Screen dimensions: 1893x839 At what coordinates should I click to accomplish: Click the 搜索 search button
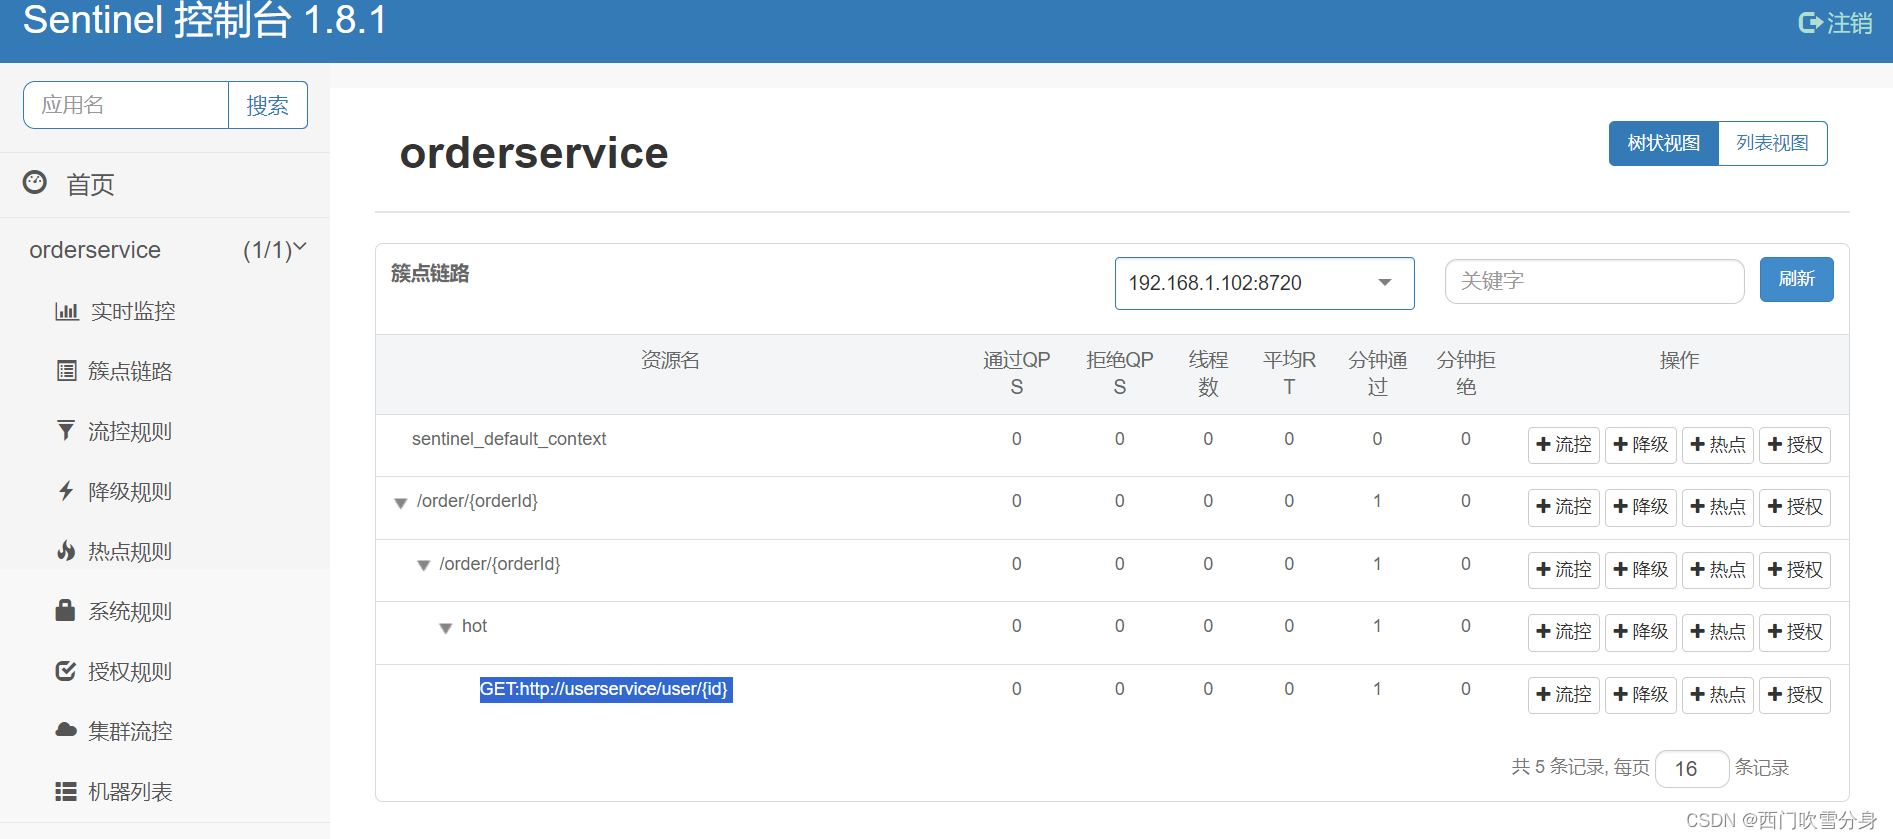click(267, 105)
